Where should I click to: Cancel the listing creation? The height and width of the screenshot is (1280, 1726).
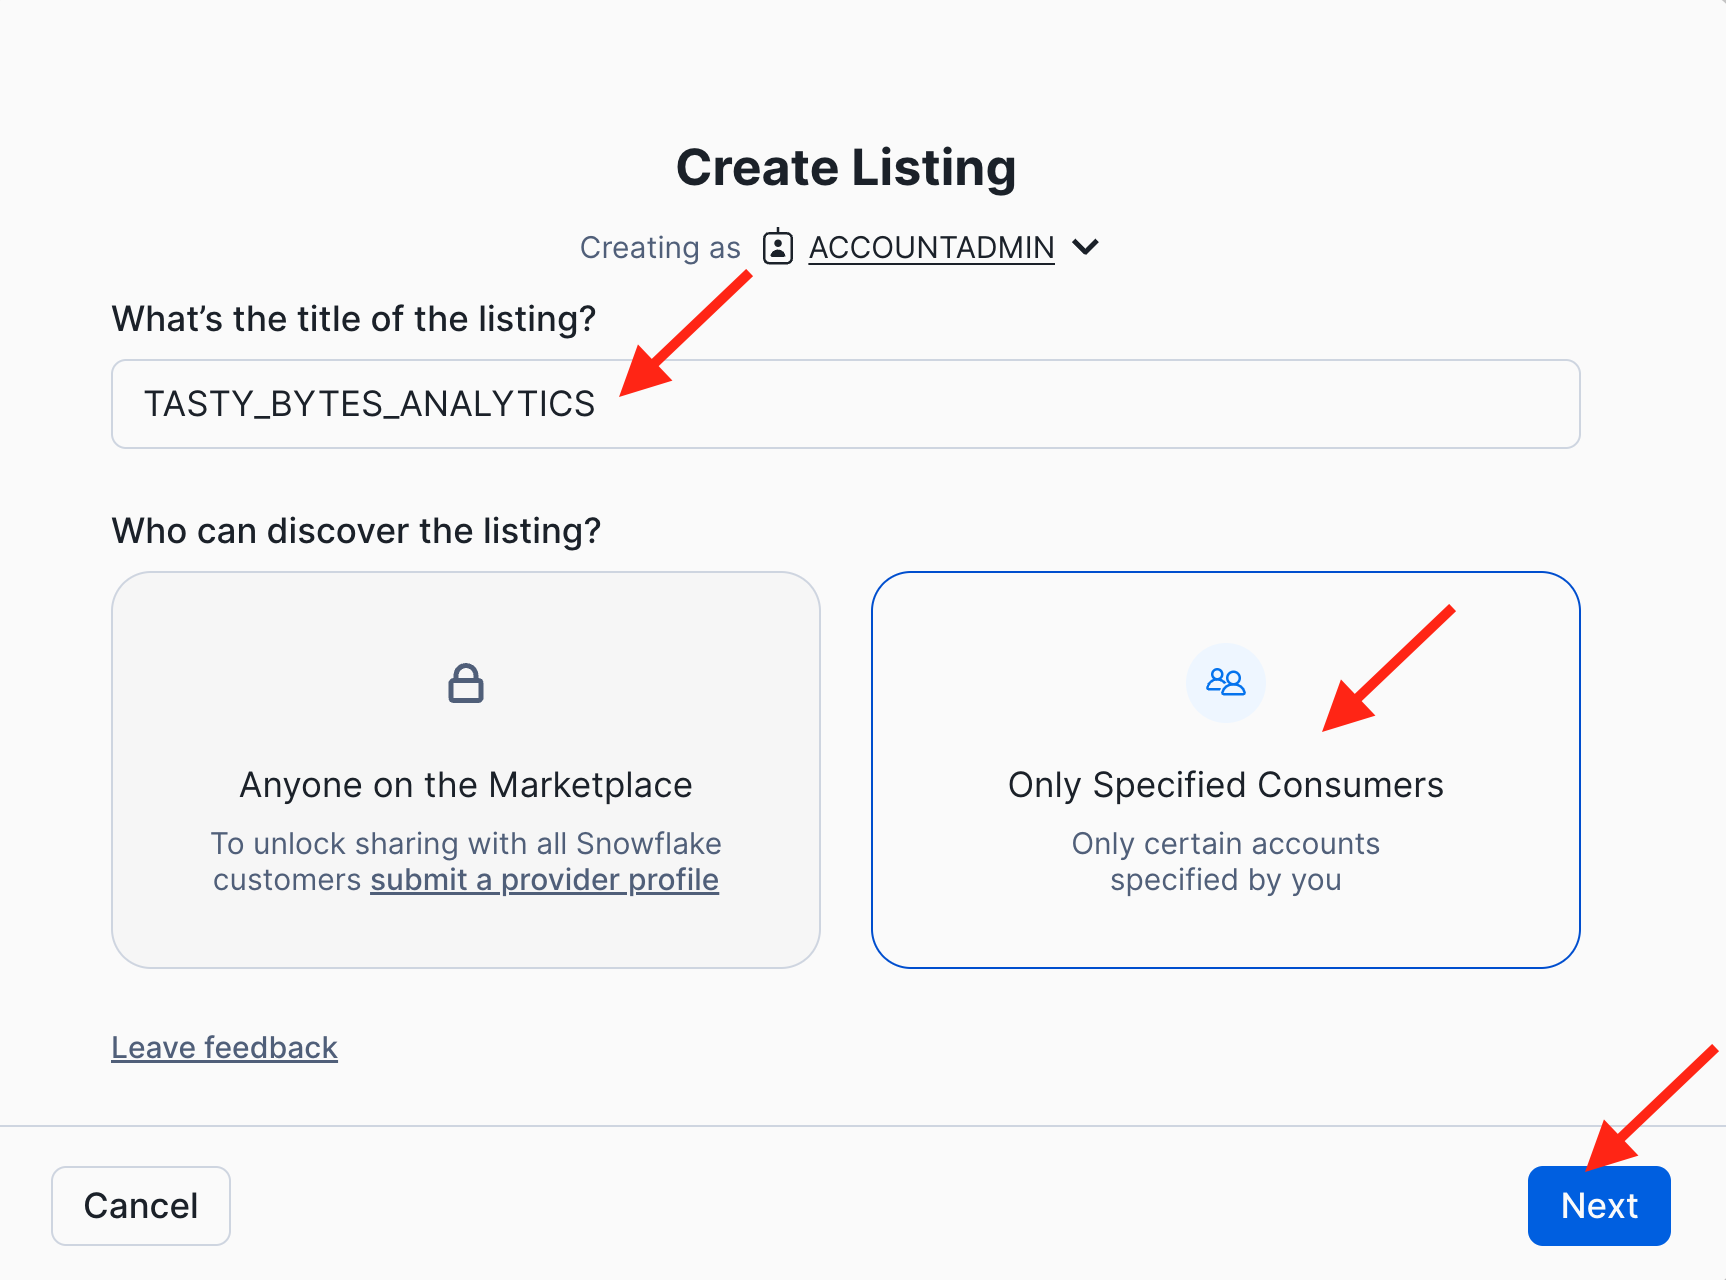coord(141,1206)
